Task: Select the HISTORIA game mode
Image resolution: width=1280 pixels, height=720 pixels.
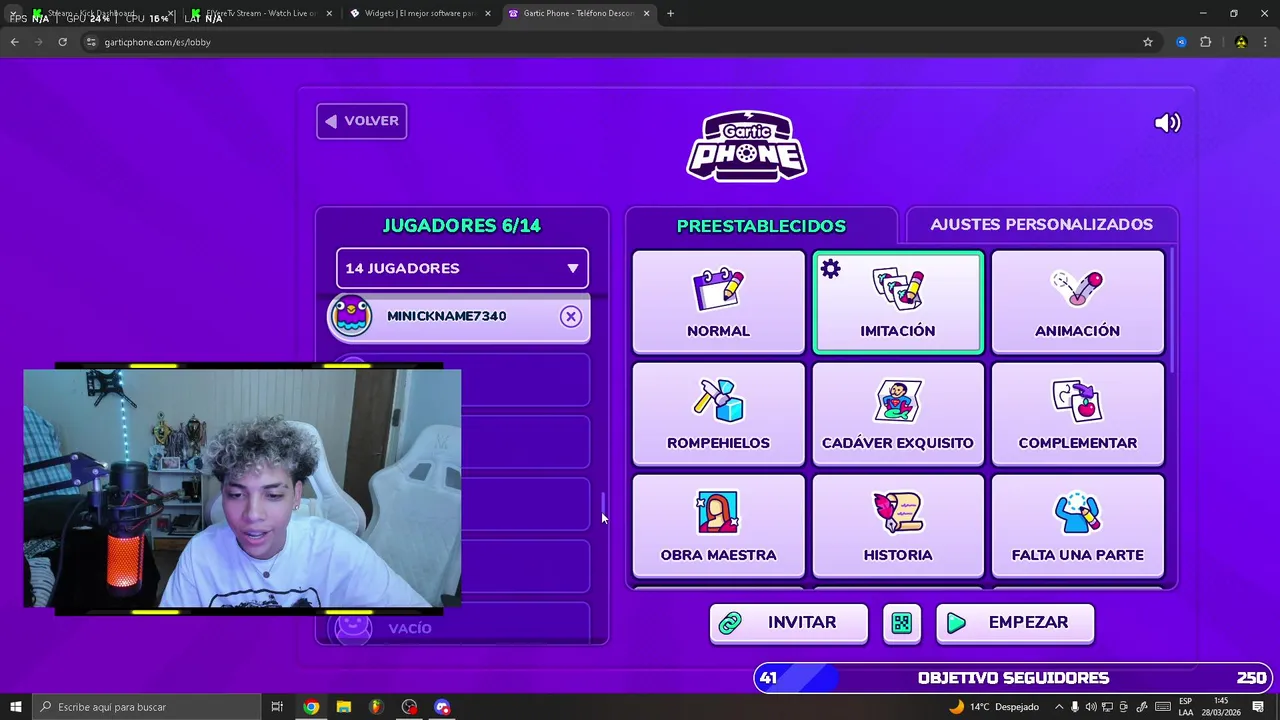Action: tap(898, 526)
